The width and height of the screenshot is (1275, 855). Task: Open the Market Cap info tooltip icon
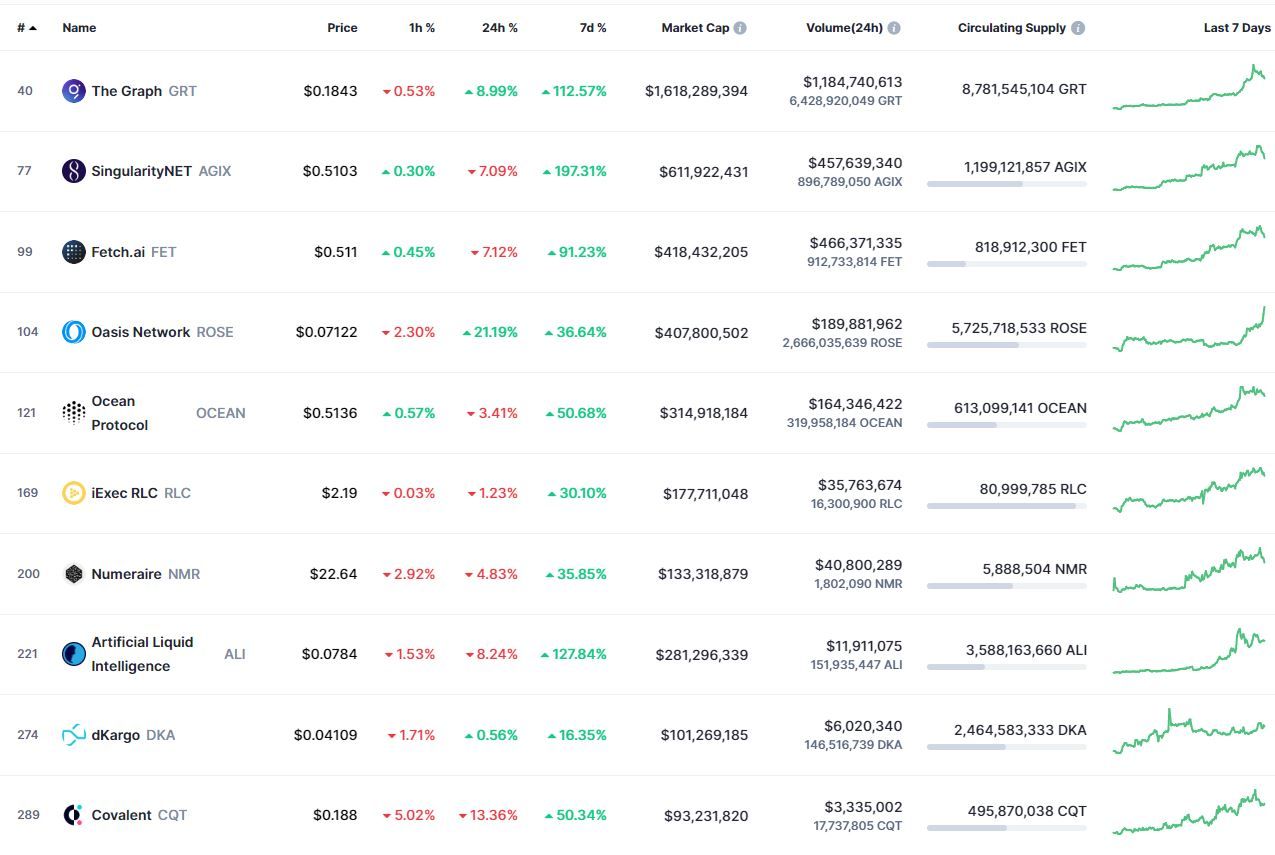click(740, 28)
